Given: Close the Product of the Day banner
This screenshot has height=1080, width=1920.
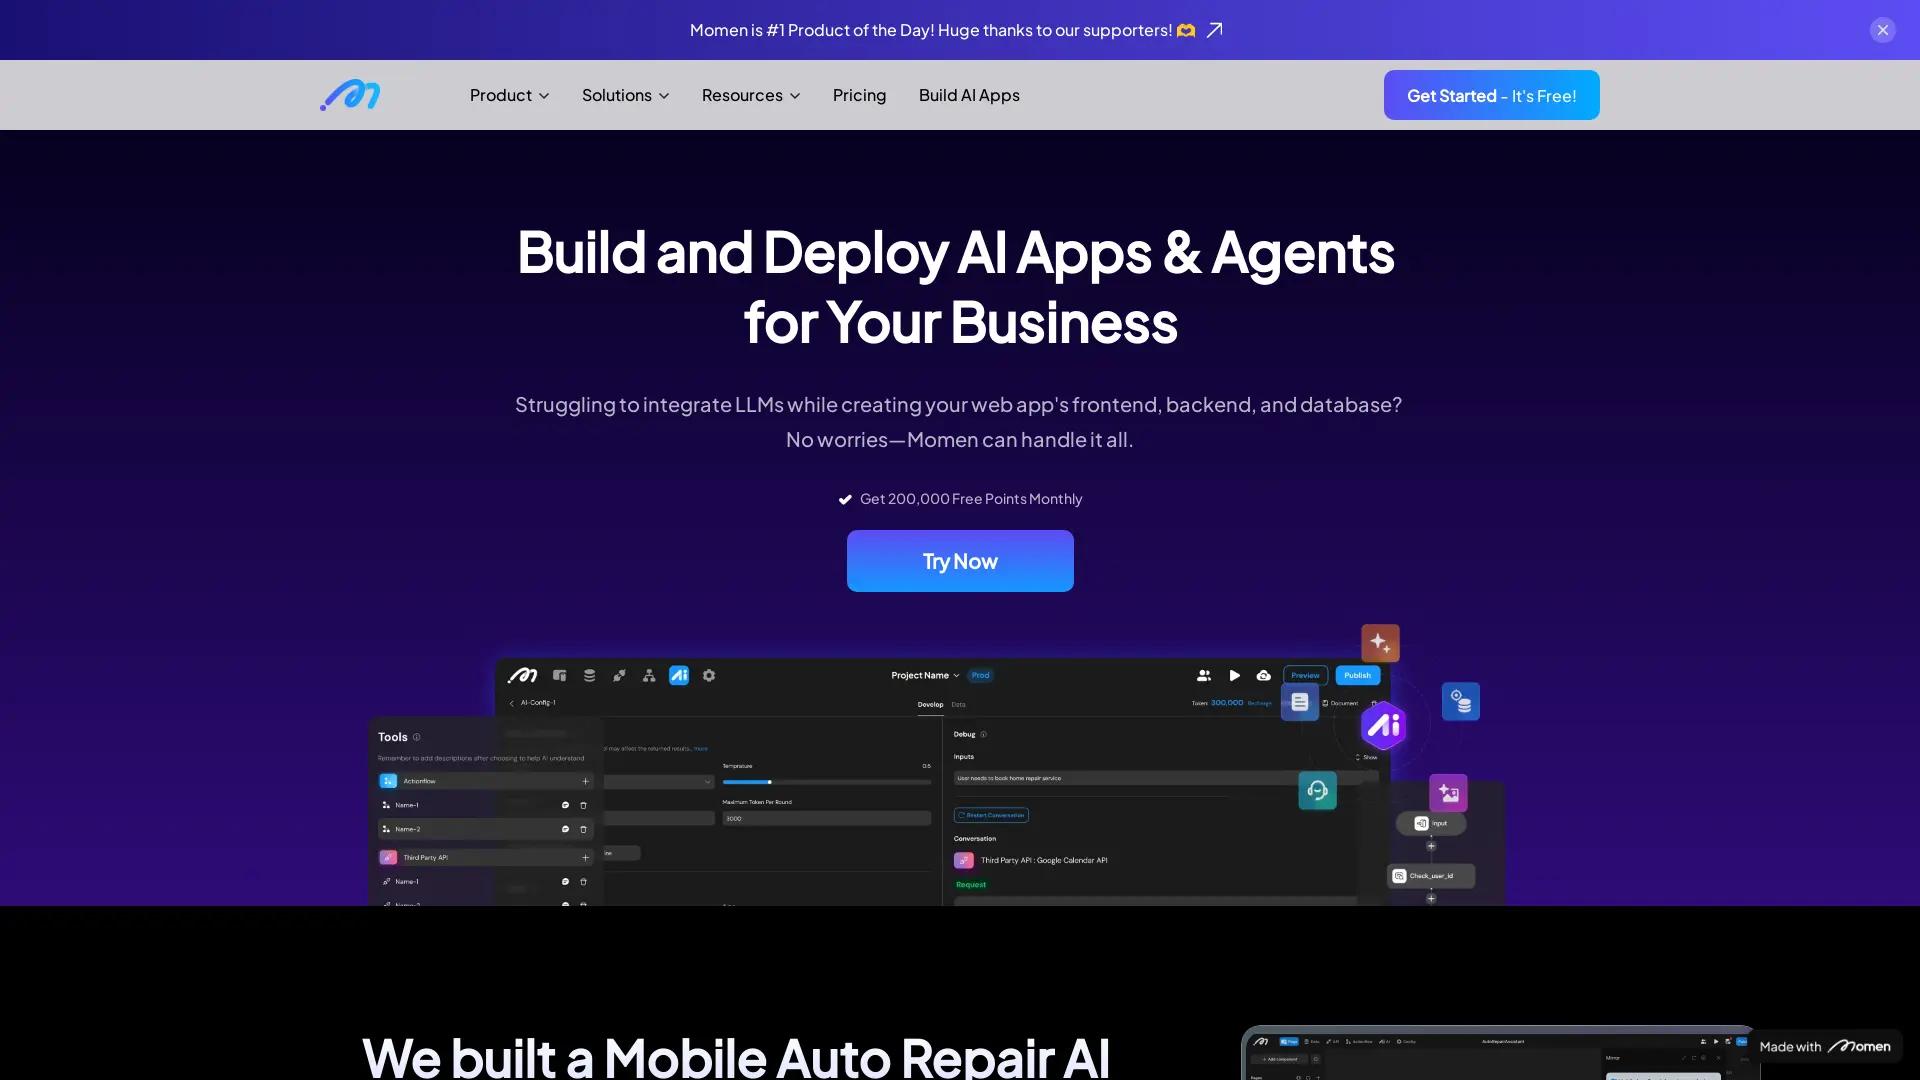Looking at the screenshot, I should pos(1882,30).
